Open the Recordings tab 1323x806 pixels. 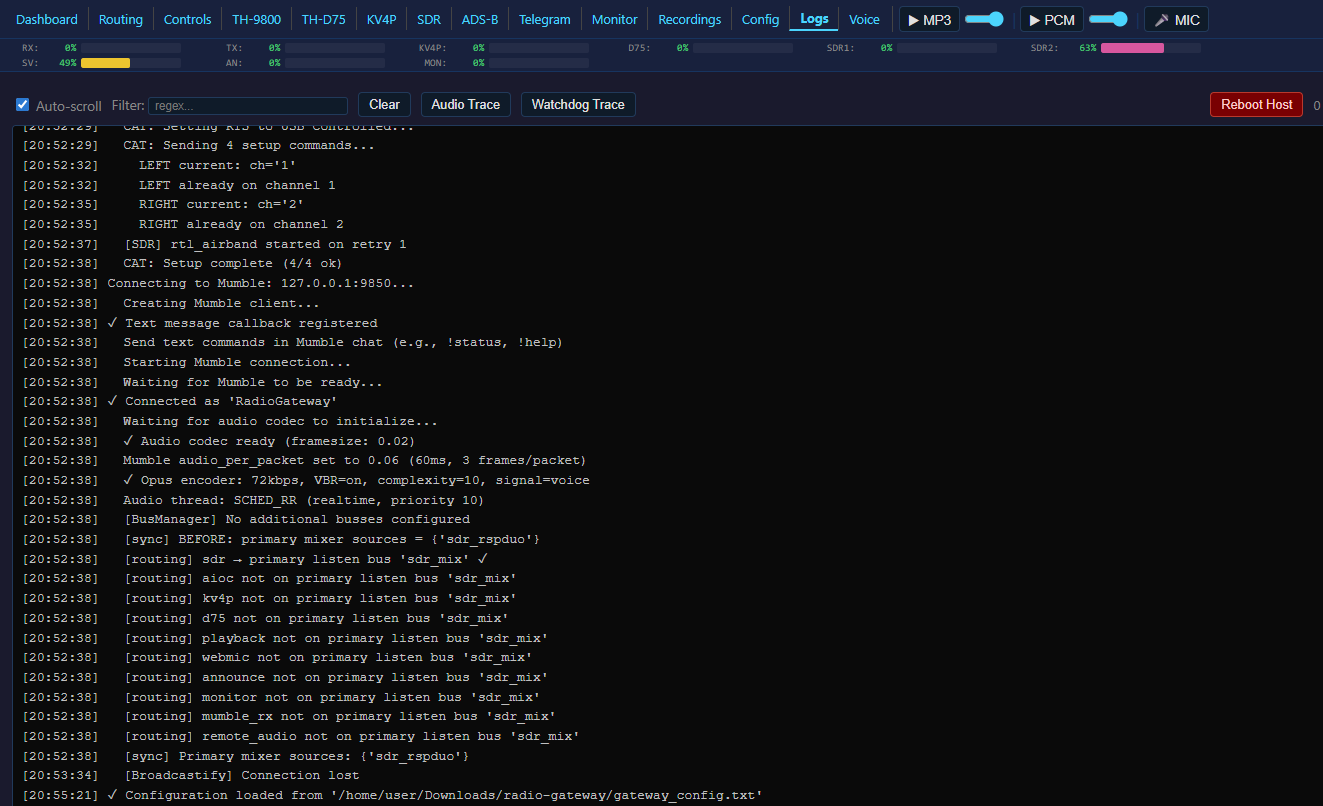pos(690,19)
